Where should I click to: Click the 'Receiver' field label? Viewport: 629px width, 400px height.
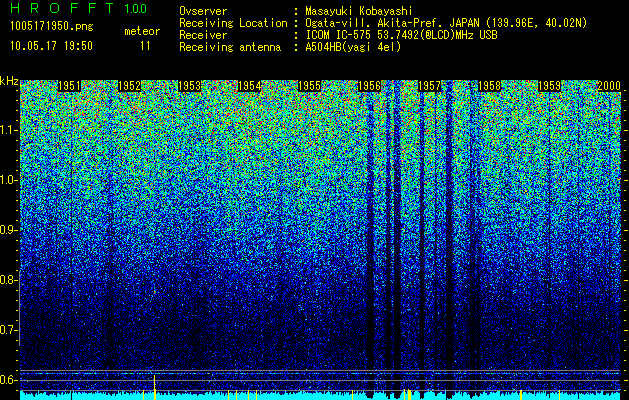coord(203,35)
